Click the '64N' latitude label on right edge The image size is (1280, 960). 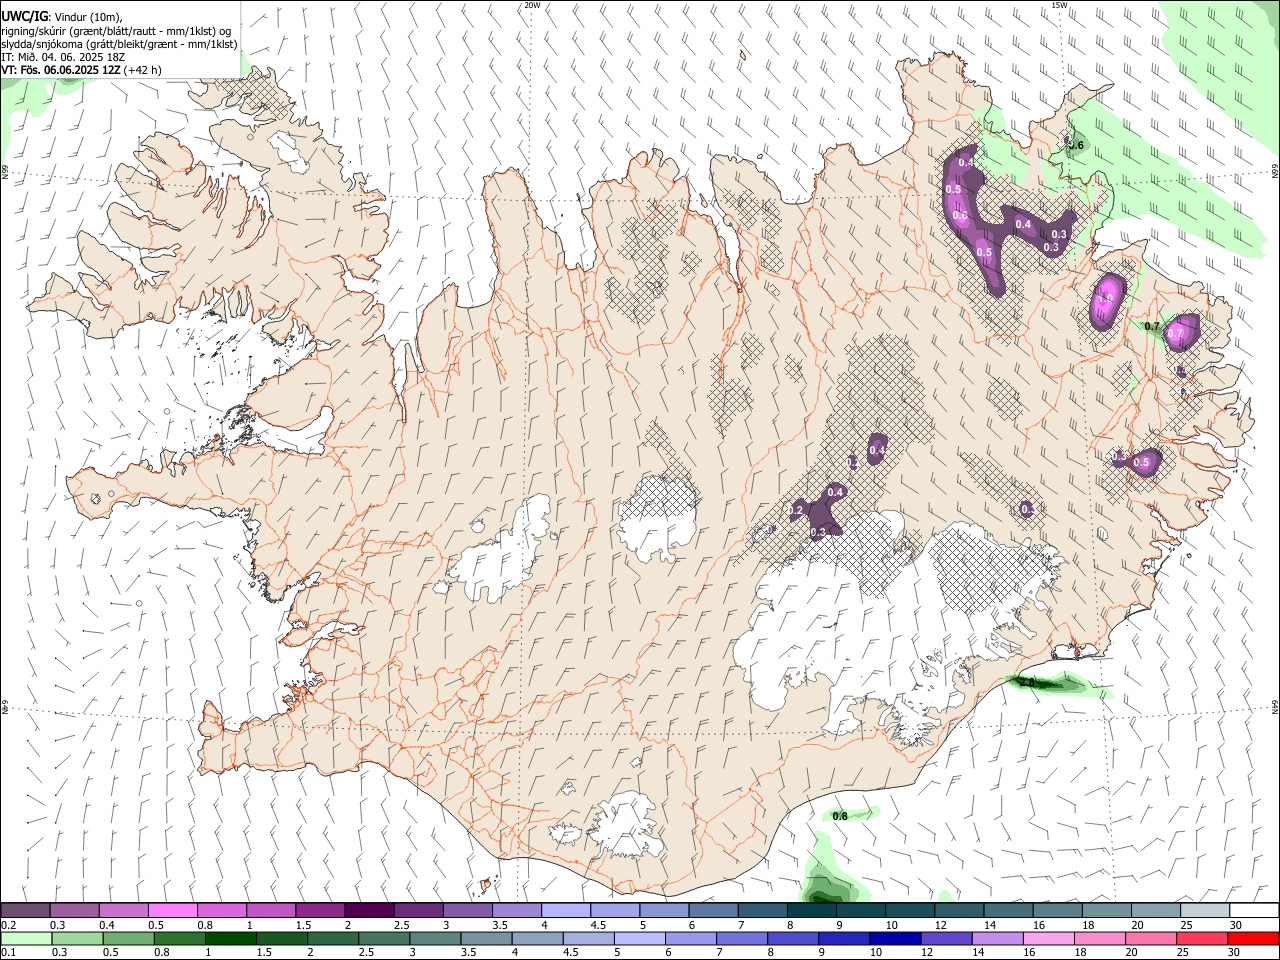1275,706
